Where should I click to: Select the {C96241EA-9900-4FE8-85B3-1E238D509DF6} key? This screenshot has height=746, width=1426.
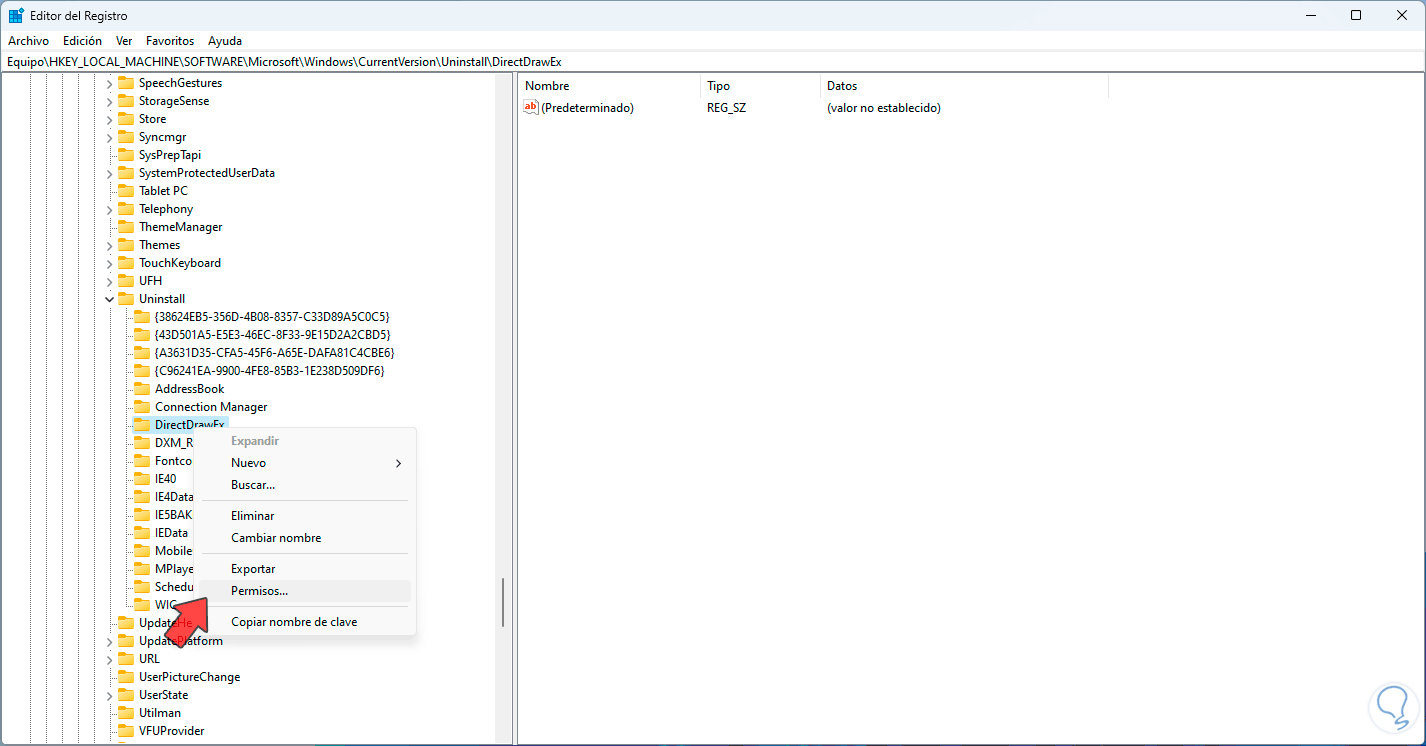point(269,371)
